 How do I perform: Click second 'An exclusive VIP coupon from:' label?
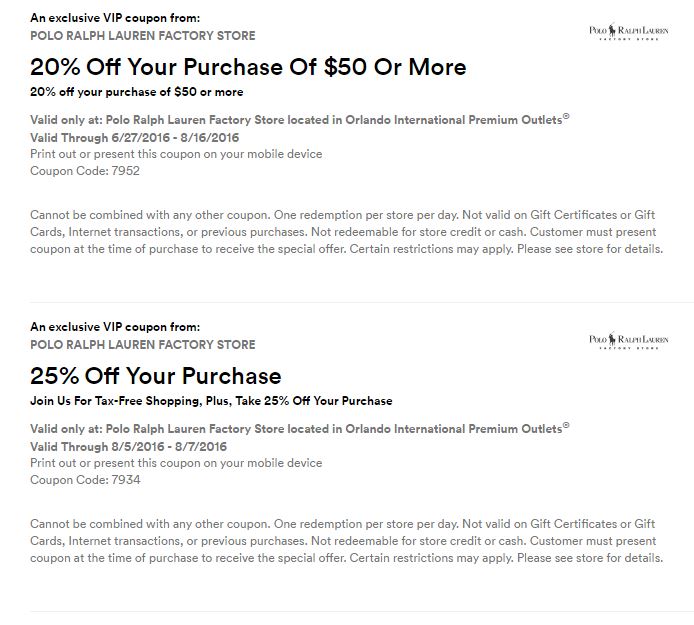[x=115, y=327]
